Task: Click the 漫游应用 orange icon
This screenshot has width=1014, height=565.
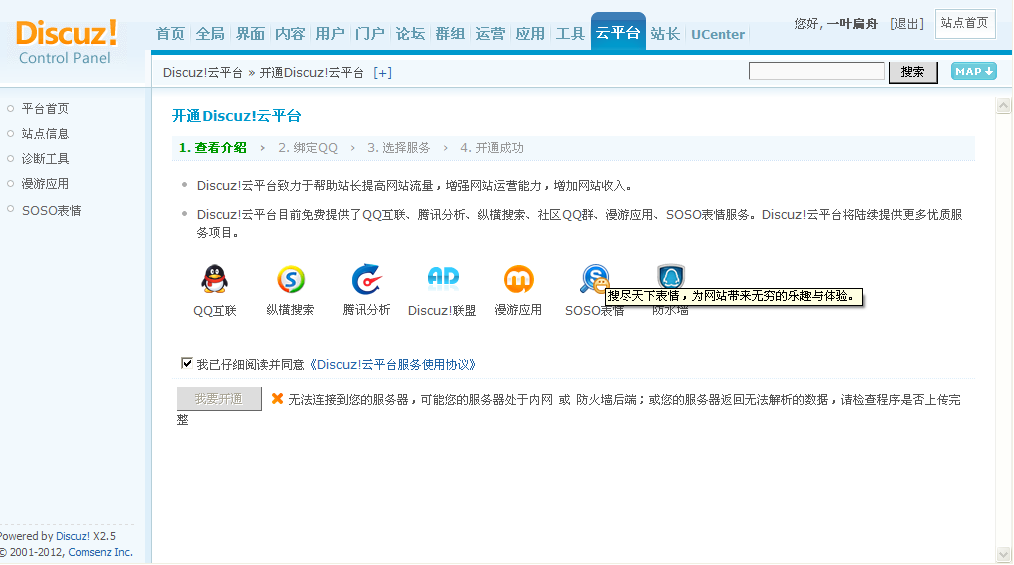Action: tap(519, 279)
